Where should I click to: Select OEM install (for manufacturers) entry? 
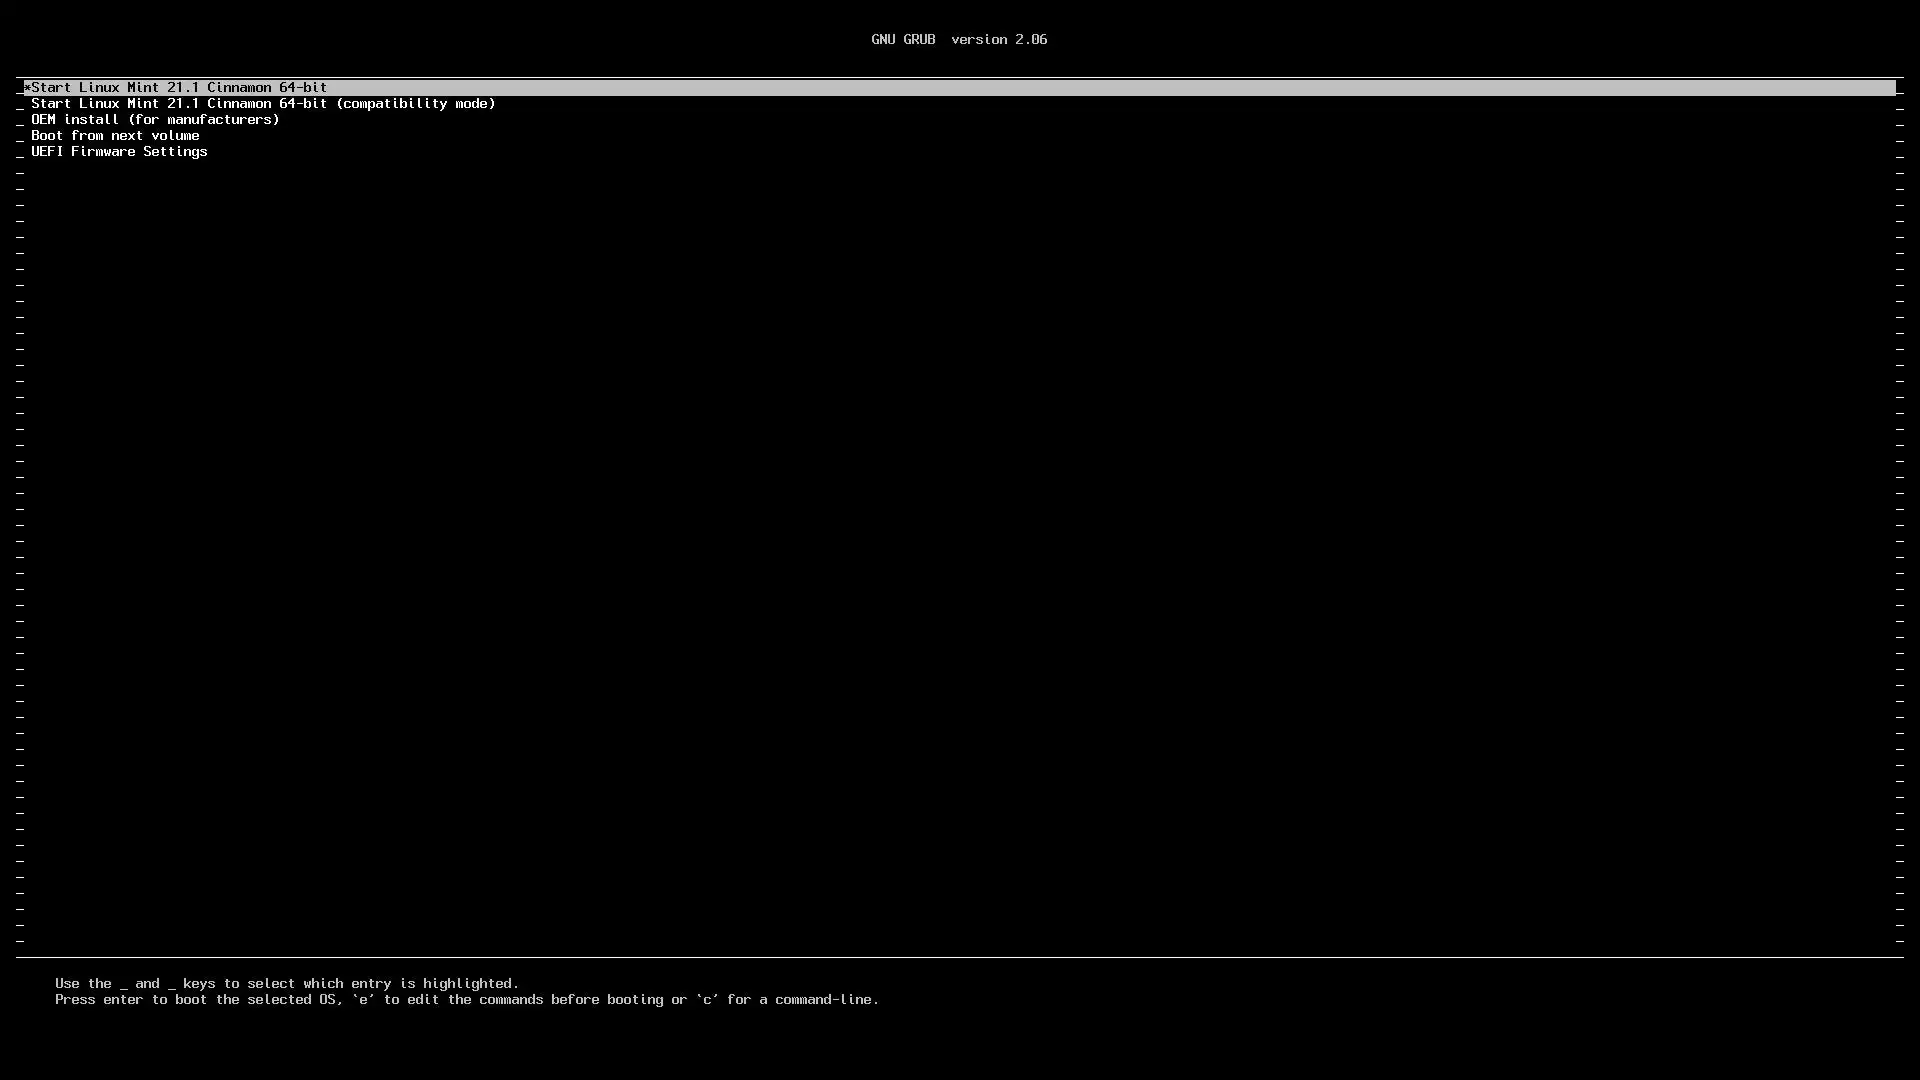coord(155,120)
